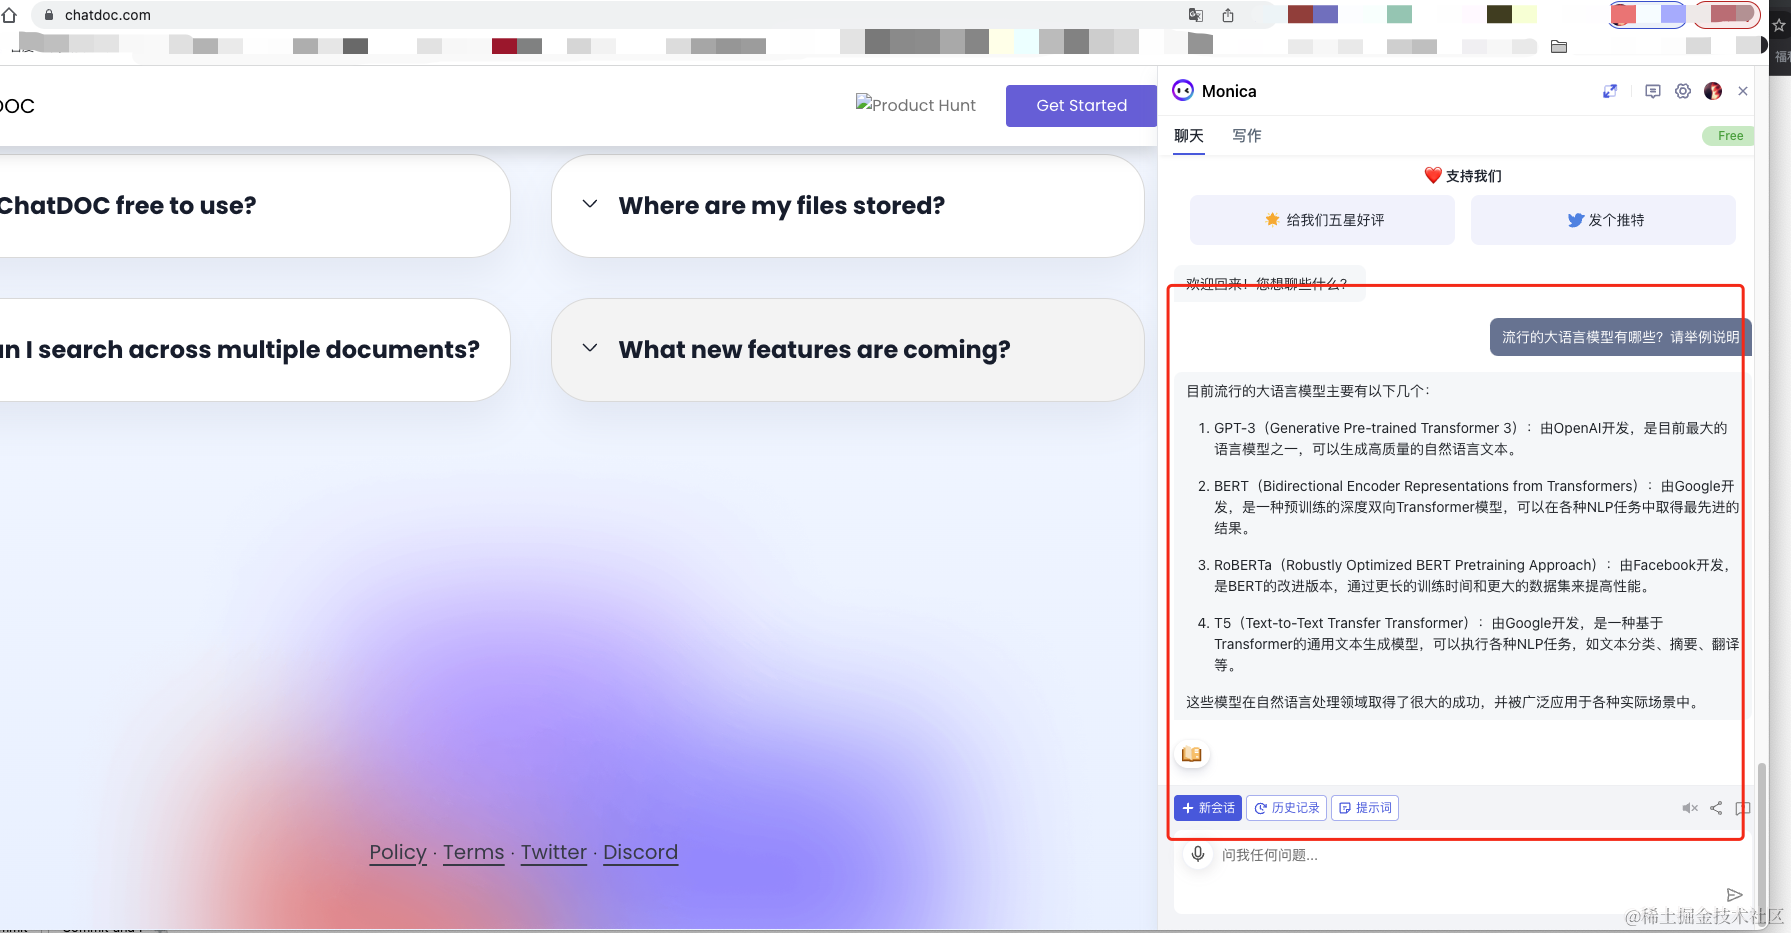Open Monica settings gear
Viewport: 1791px width, 933px height.
[x=1683, y=91]
